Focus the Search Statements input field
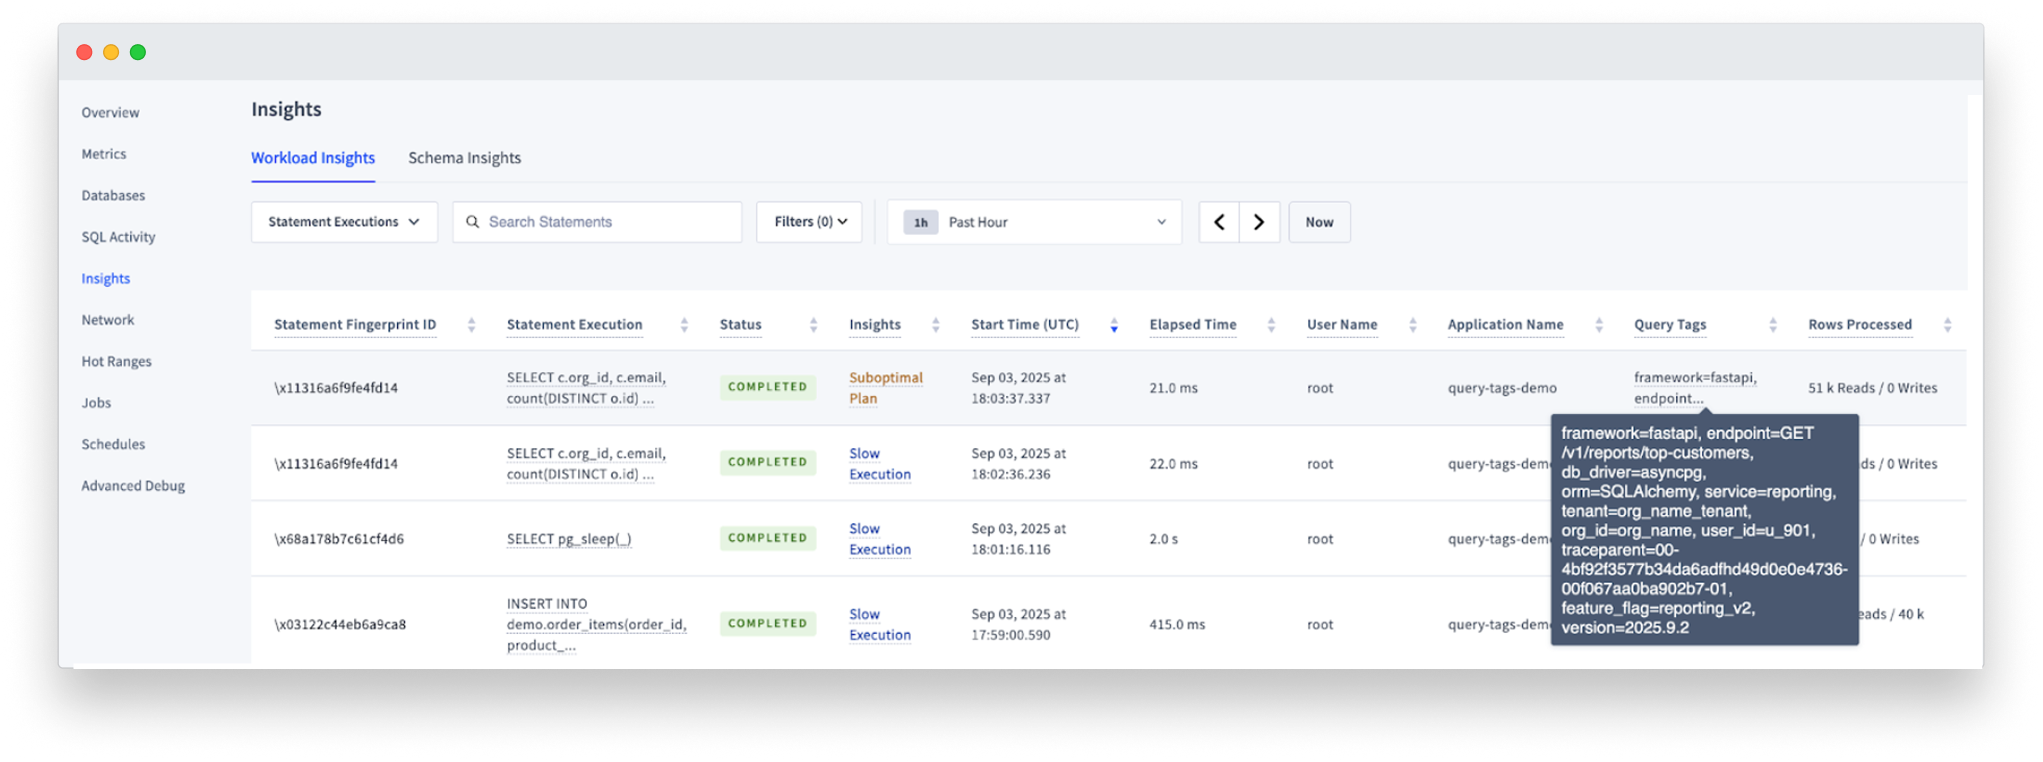Image resolution: width=2043 pixels, height=762 pixels. [x=597, y=222]
